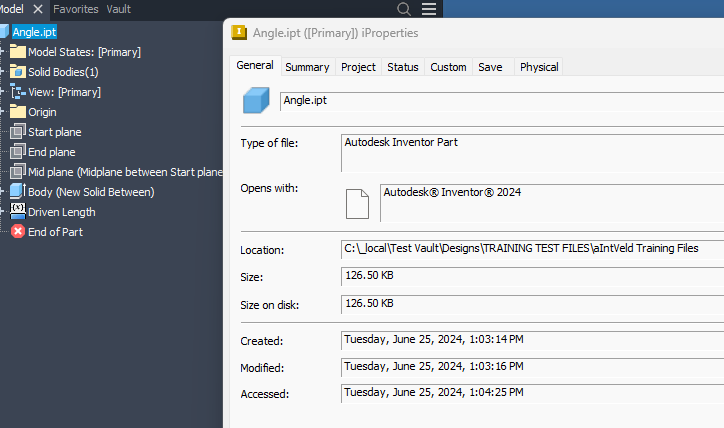Viewport: 724px width, 428px height.
Task: Click the Model States folder icon
Action: coord(18,51)
